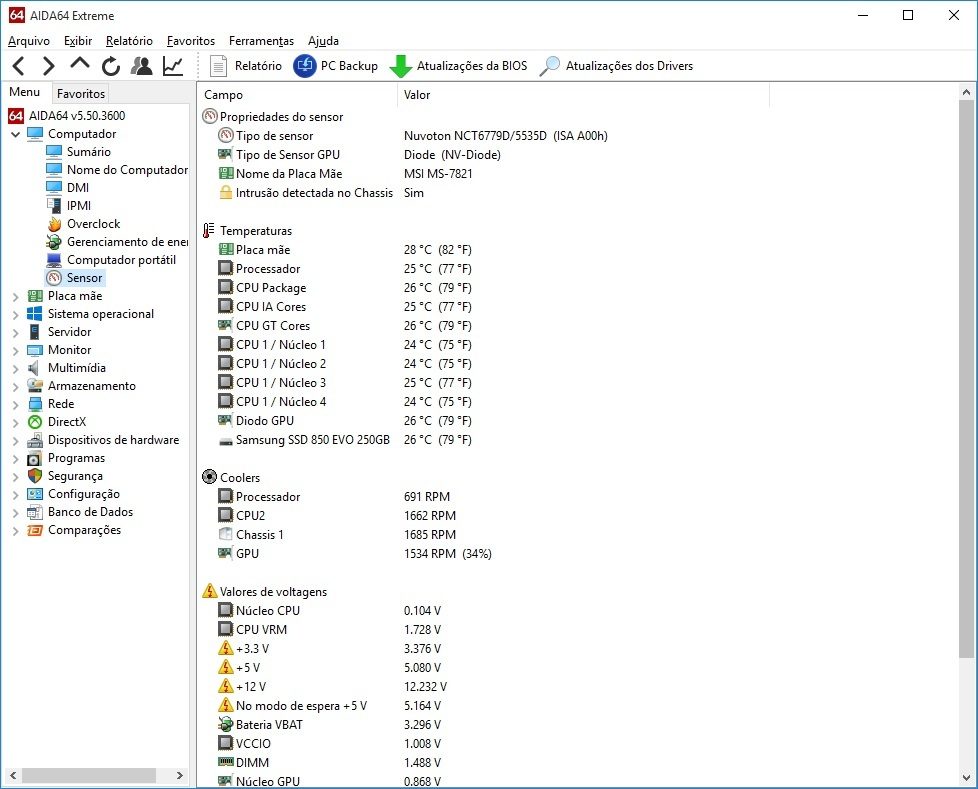978x789 pixels.
Task: Go back with the left arrow icon
Action: (19, 65)
